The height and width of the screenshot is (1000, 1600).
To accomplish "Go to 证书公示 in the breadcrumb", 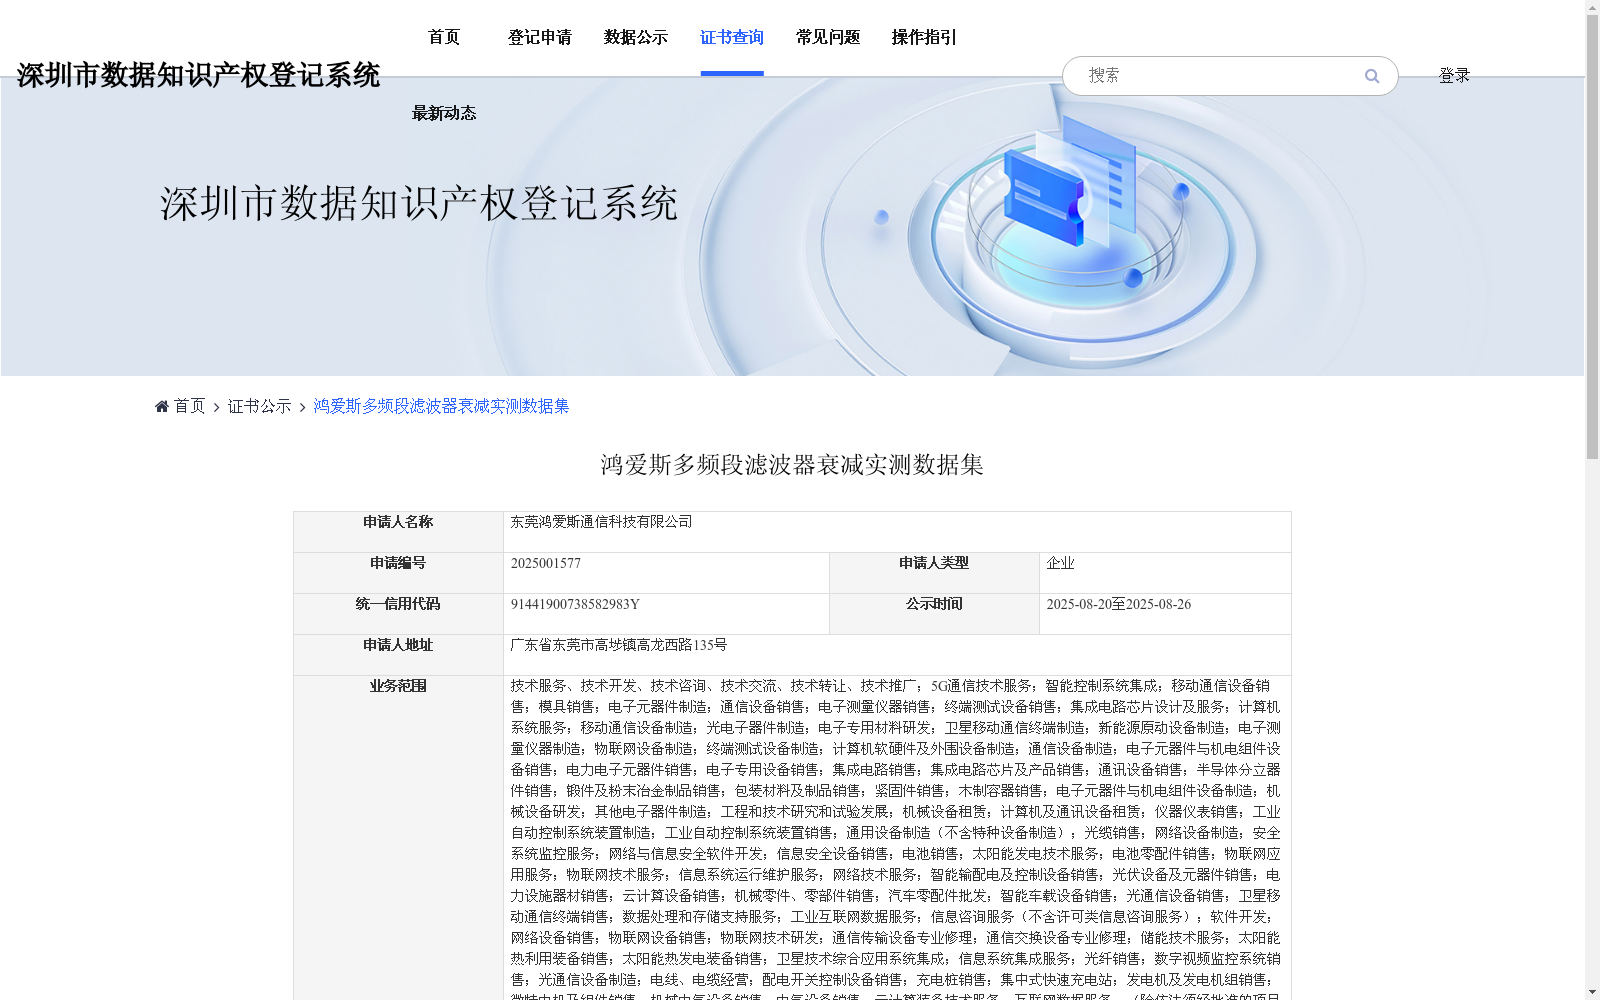I will (260, 406).
